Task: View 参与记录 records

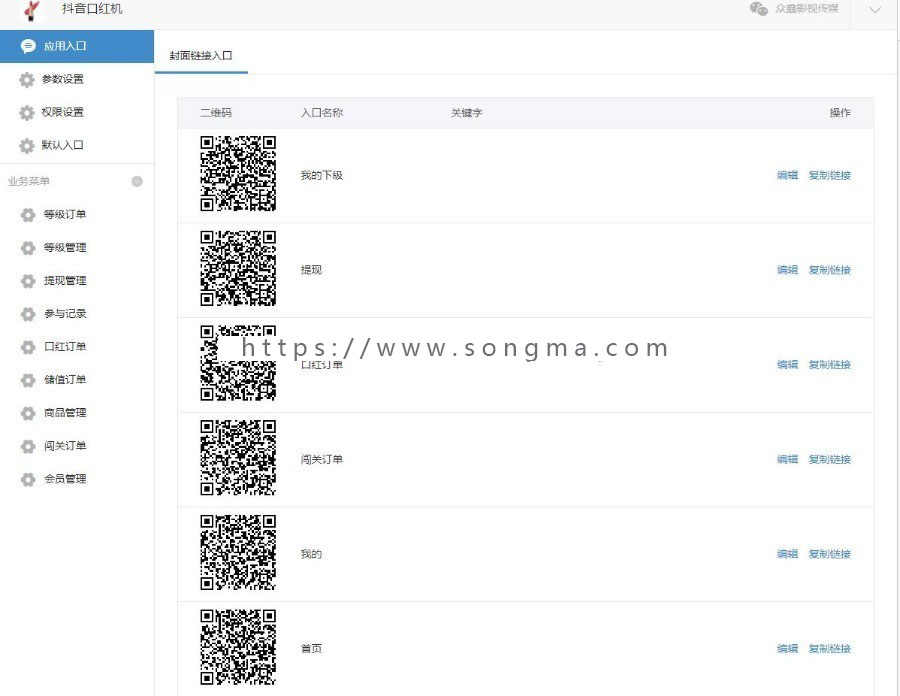Action: coord(65,313)
